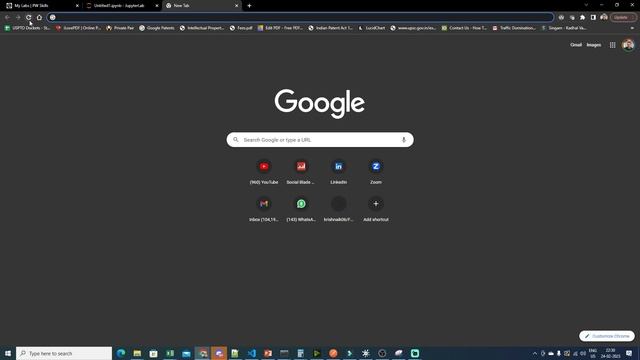The width and height of the screenshot is (640, 360).
Task: Open the Google Patents bookmark
Action: tap(157, 28)
